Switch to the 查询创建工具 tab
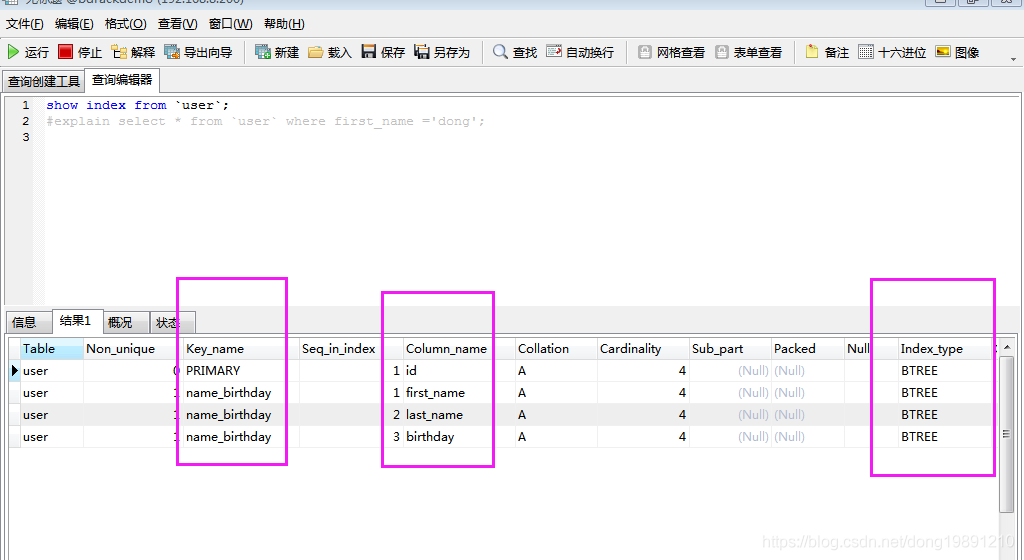The image size is (1024, 560). [44, 81]
